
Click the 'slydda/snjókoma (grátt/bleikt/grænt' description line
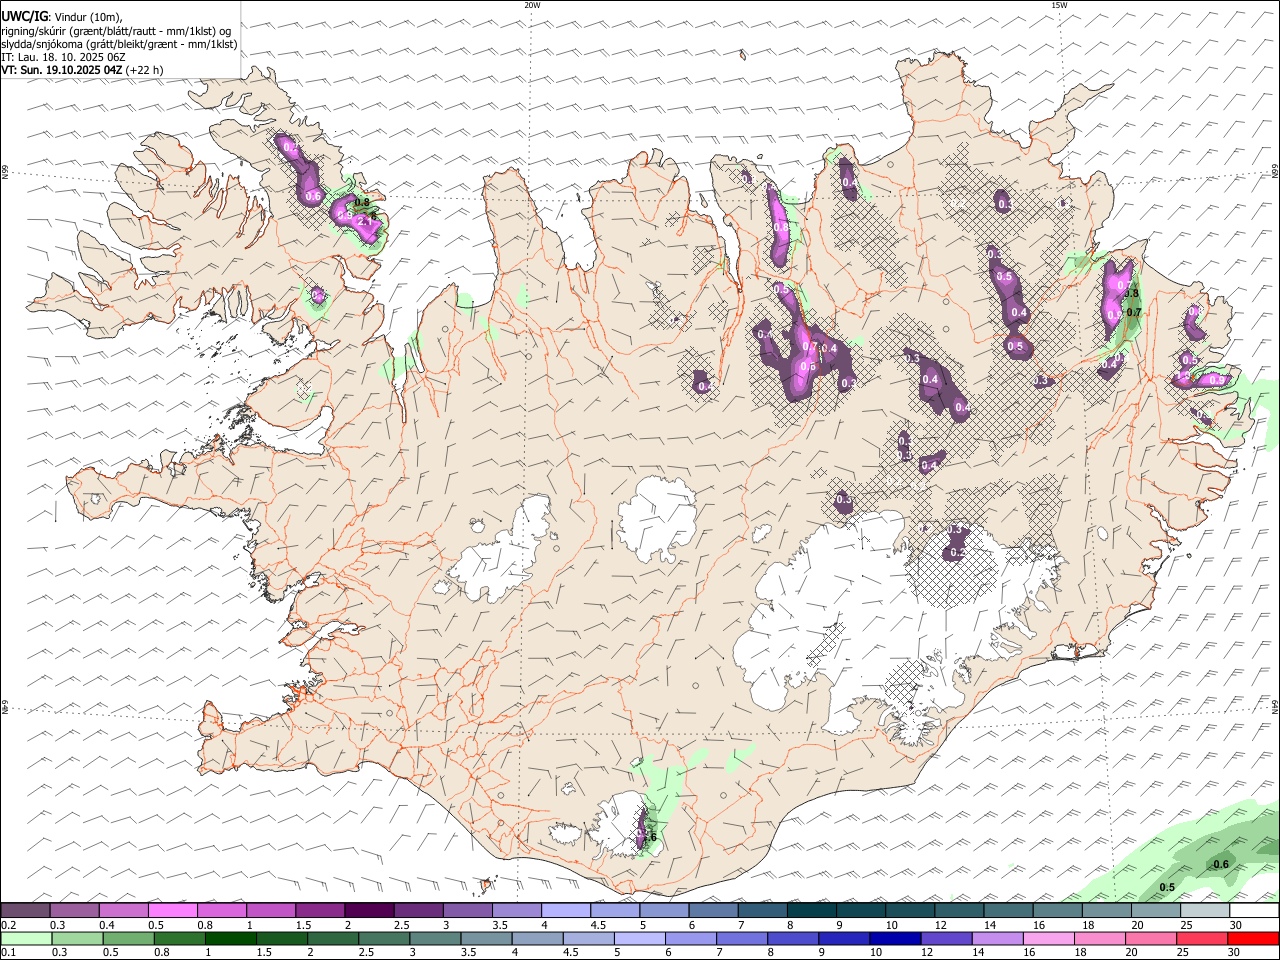[x=119, y=44]
